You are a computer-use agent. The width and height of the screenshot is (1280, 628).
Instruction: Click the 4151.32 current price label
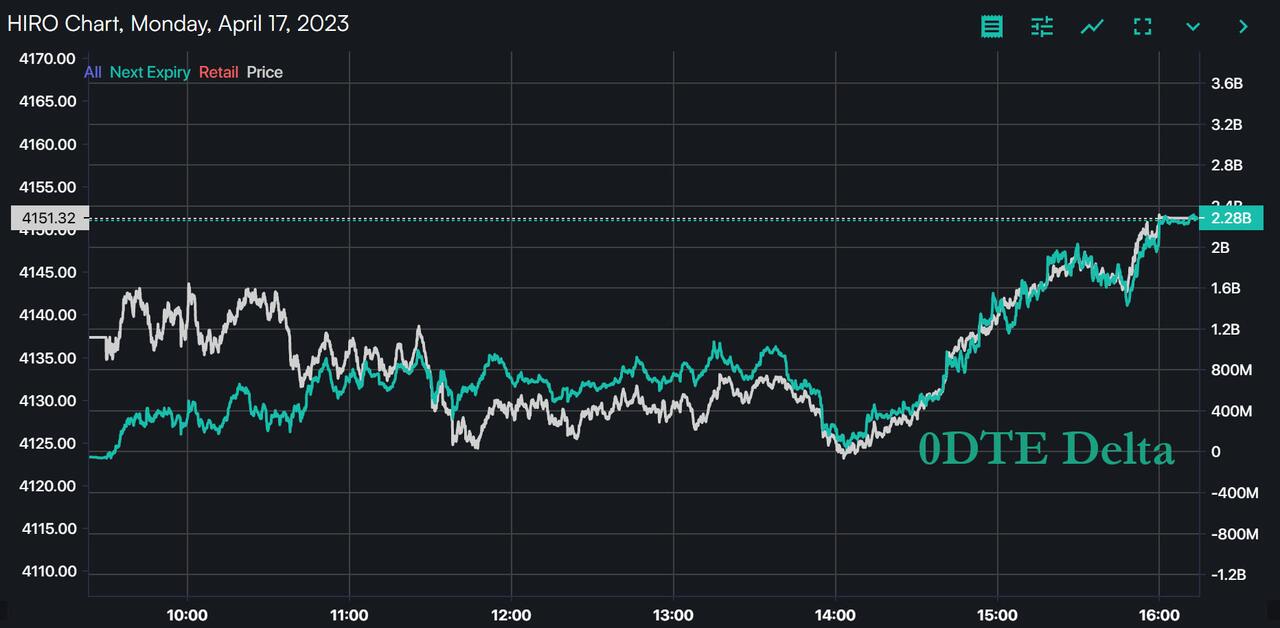pyautogui.click(x=49, y=218)
